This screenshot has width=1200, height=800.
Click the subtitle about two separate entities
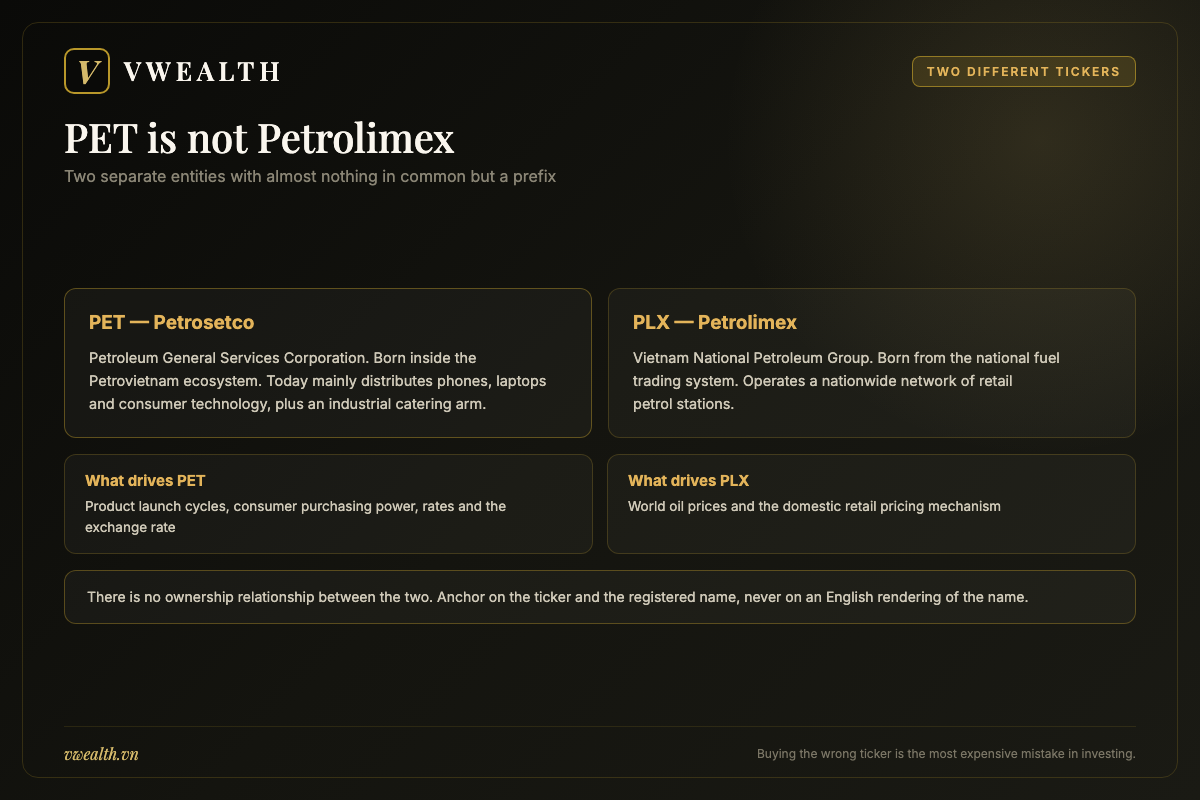tap(310, 176)
